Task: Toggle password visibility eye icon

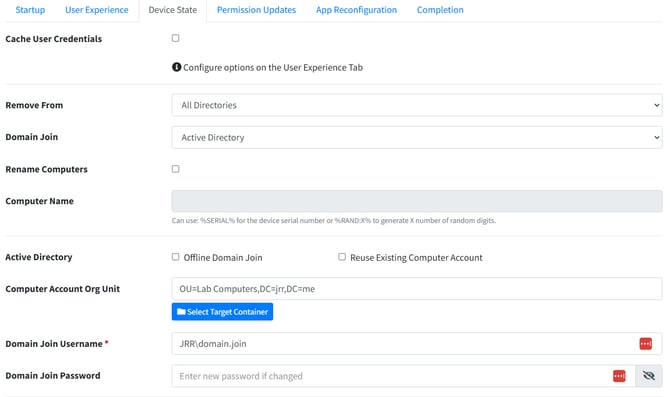Action: pos(649,376)
